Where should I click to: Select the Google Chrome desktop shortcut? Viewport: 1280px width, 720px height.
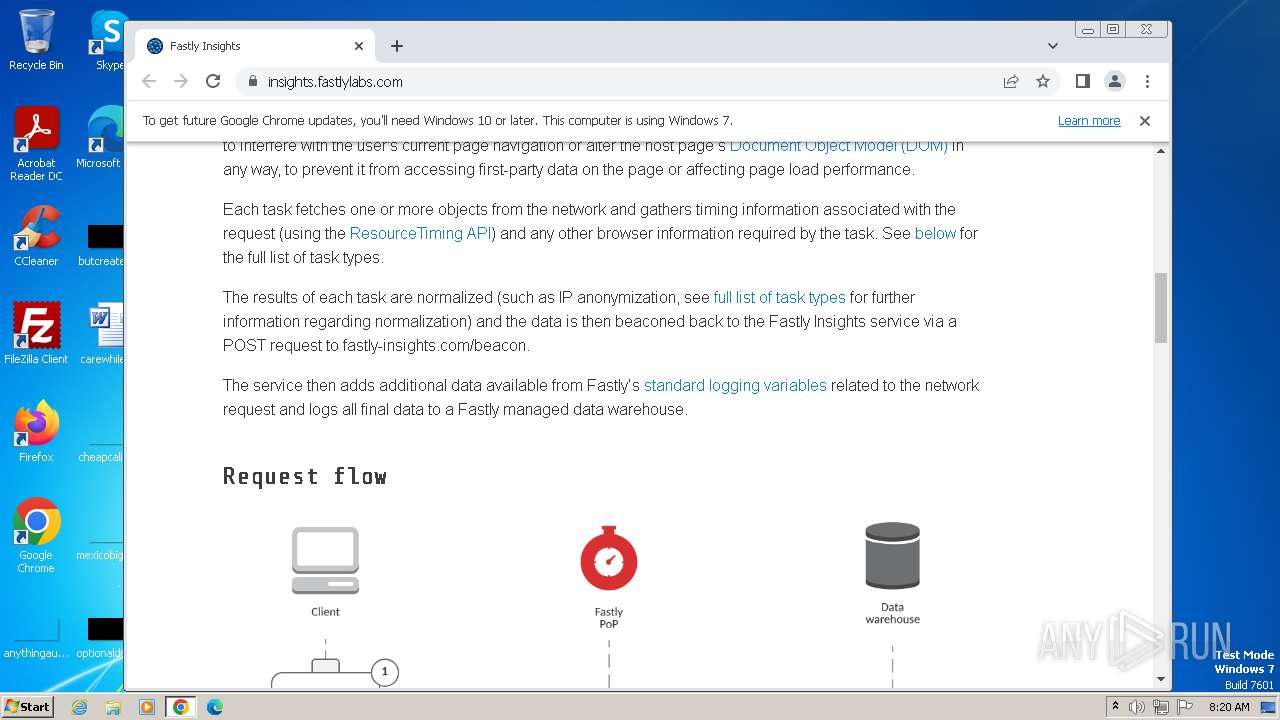point(36,536)
